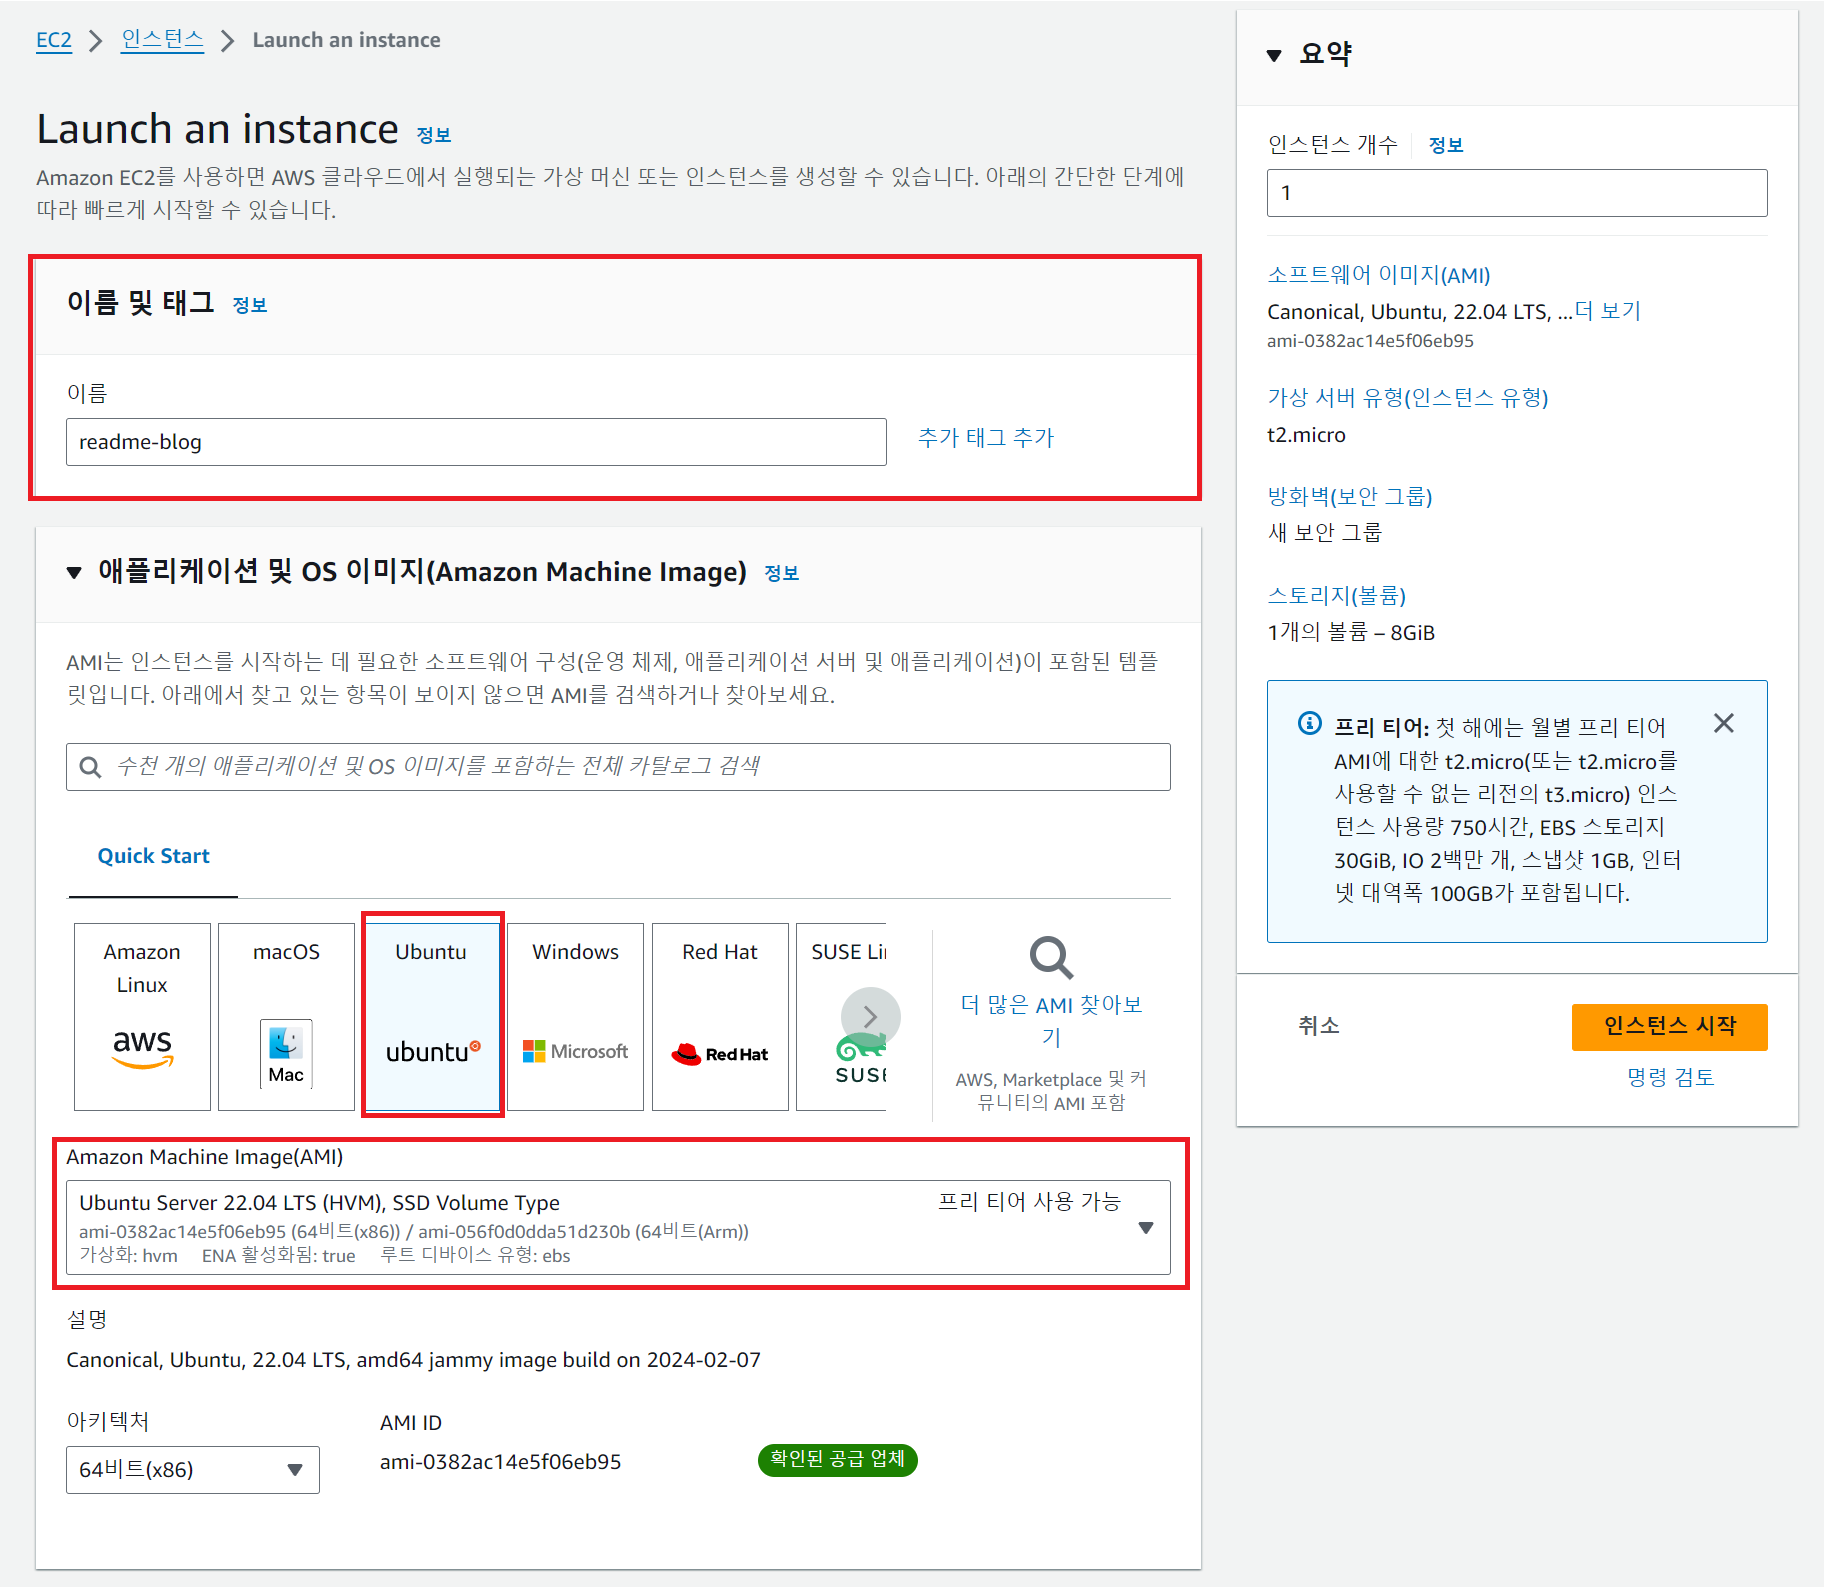
Task: Select the macOS AMI tile
Action: point(286,1016)
